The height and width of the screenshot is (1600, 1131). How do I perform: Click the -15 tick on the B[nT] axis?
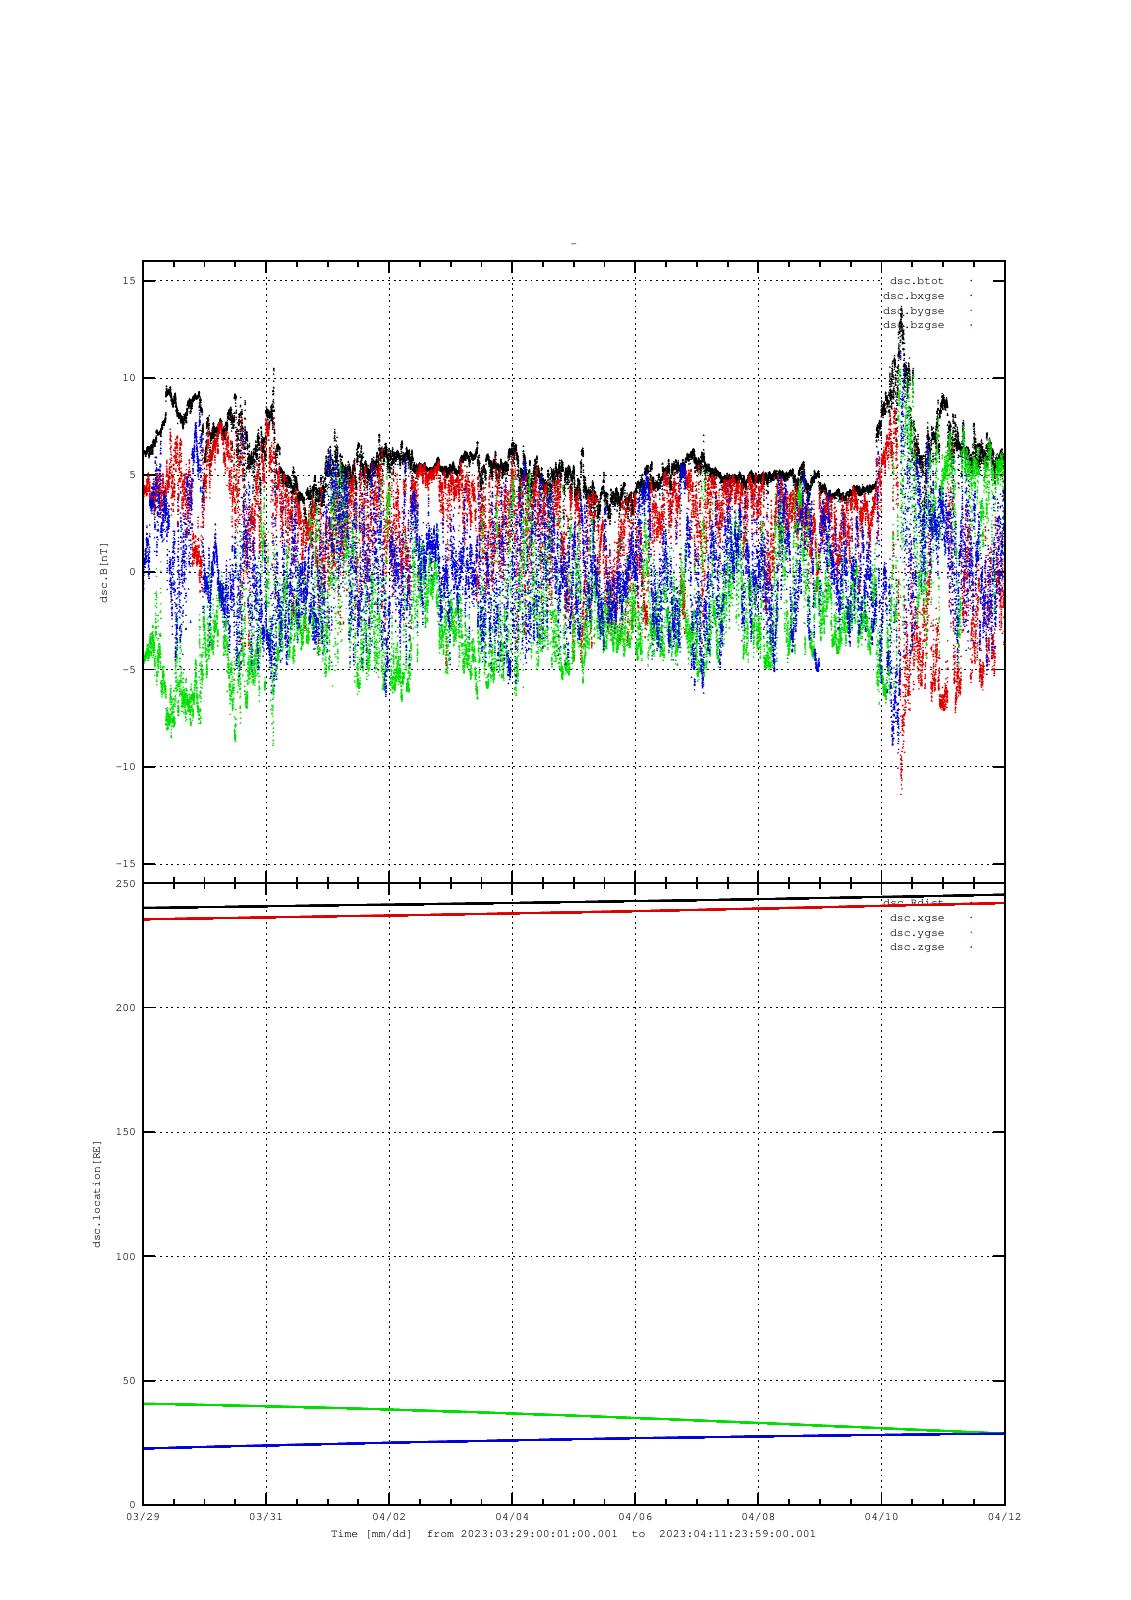click(125, 864)
